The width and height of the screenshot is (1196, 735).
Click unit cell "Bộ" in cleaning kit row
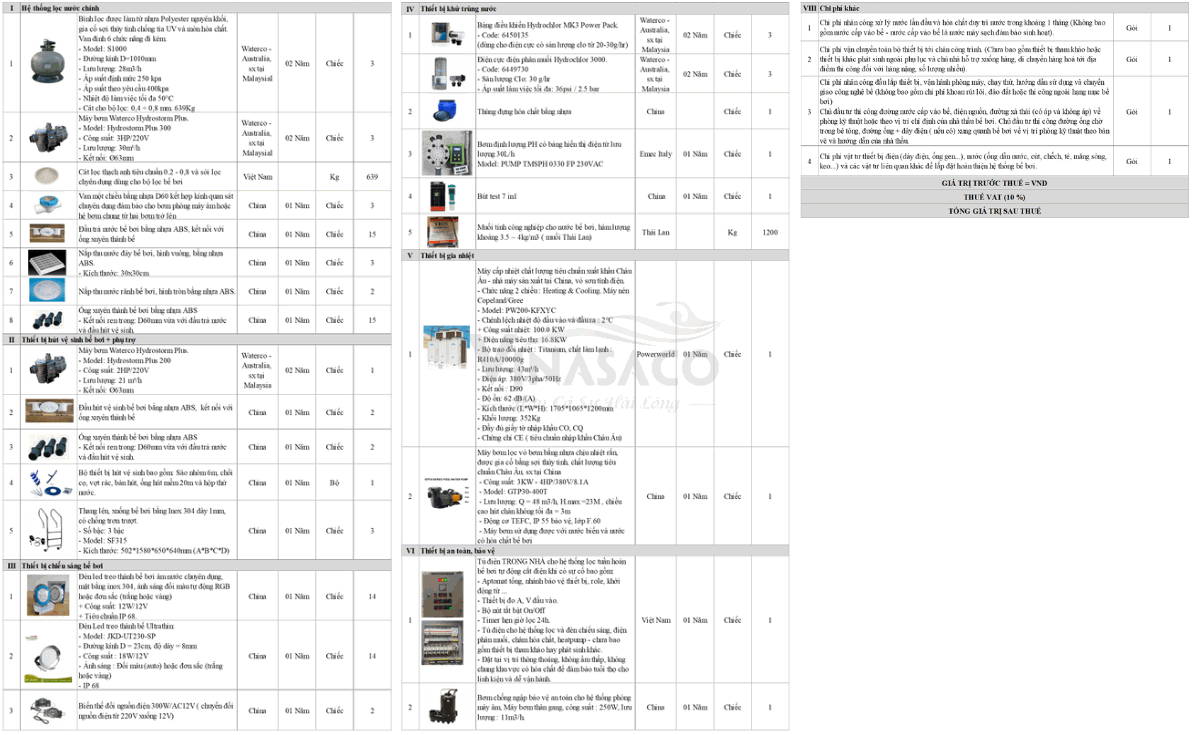tap(334, 483)
